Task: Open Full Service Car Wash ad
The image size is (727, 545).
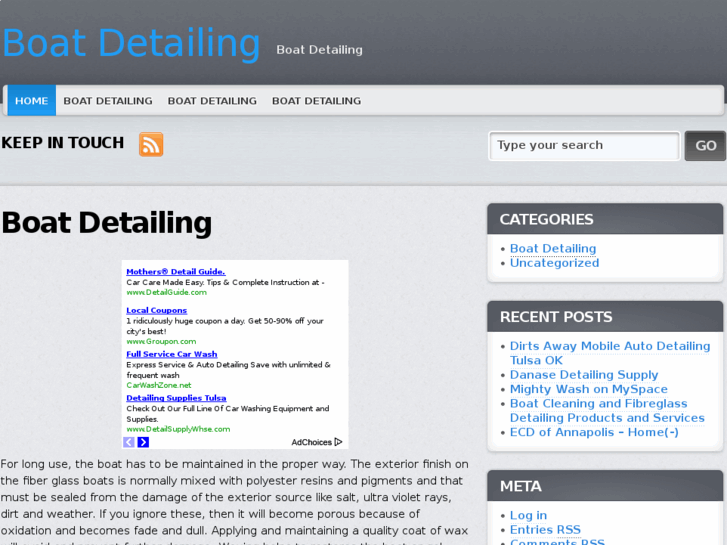Action: tap(172, 354)
